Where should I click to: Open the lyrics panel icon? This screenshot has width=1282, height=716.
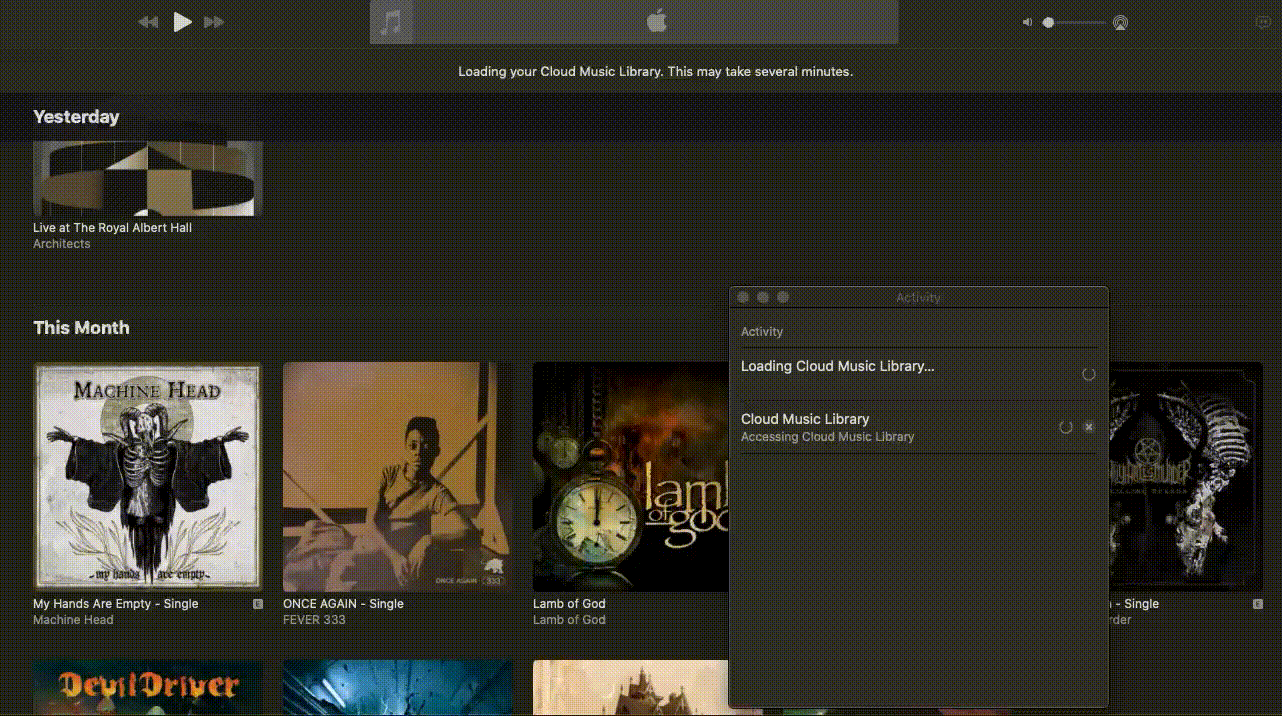[1262, 22]
